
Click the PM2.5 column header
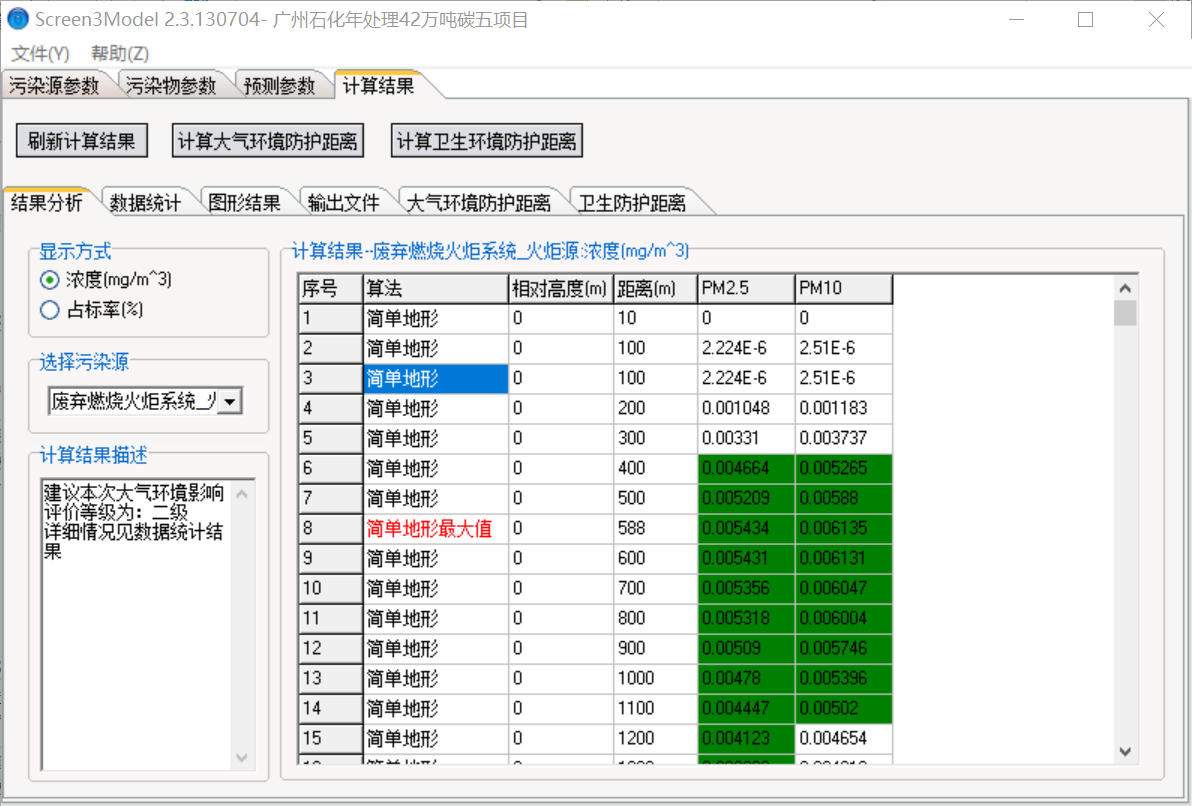(746, 288)
